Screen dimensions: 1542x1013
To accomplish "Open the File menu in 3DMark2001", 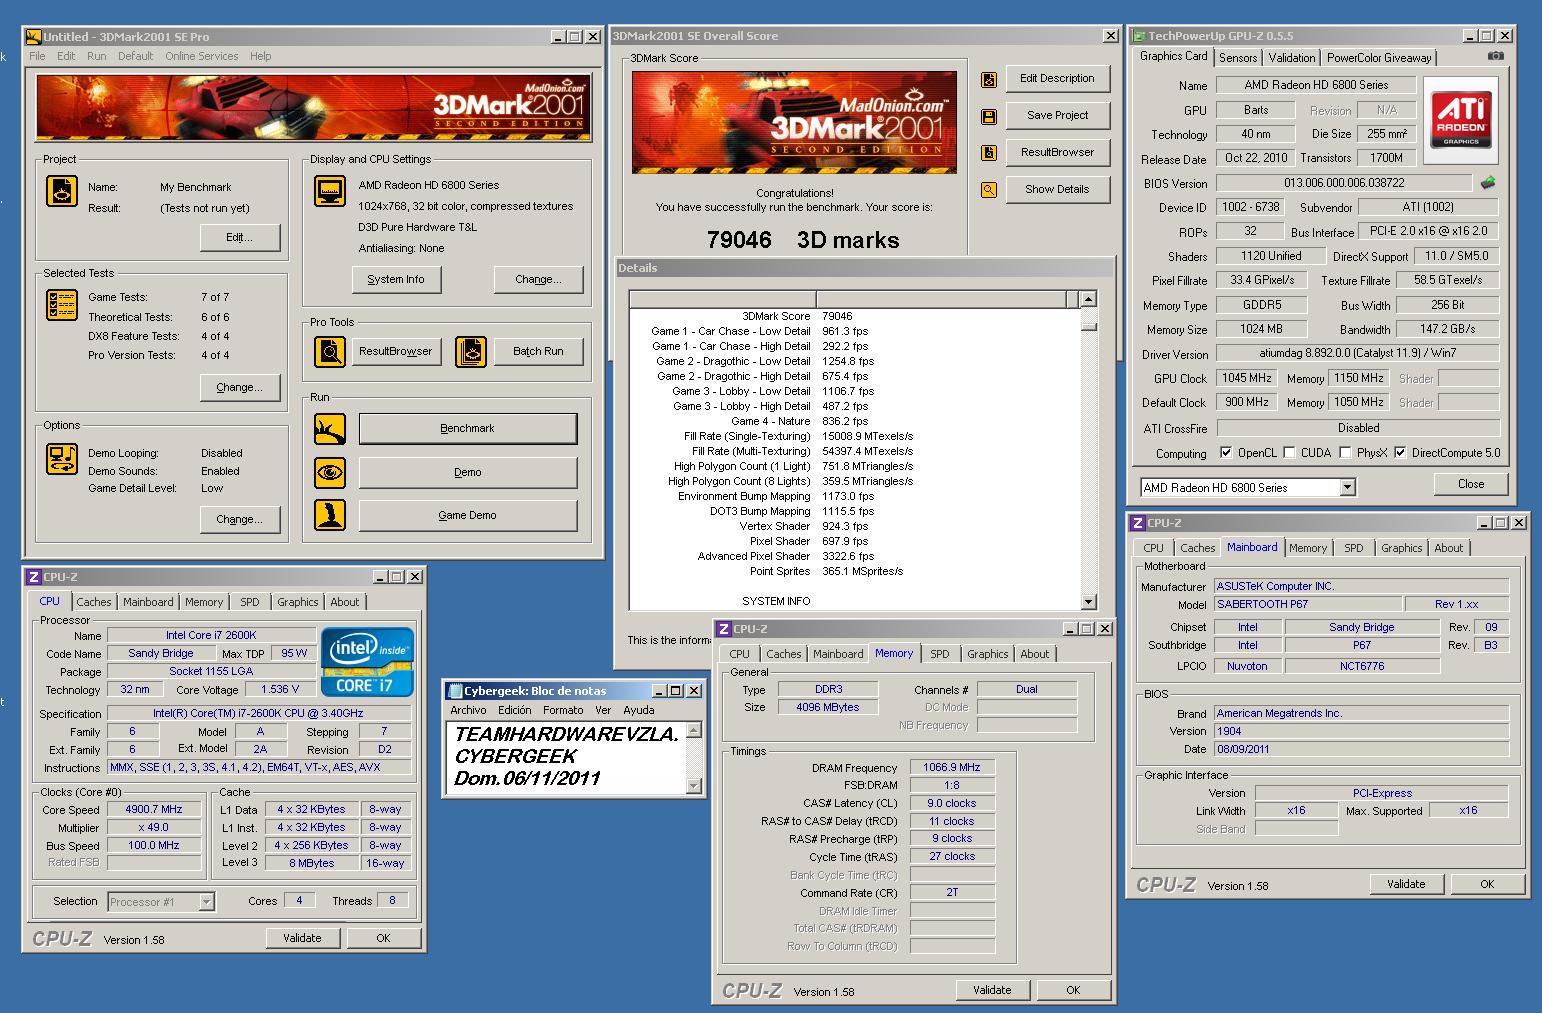I will 37,56.
